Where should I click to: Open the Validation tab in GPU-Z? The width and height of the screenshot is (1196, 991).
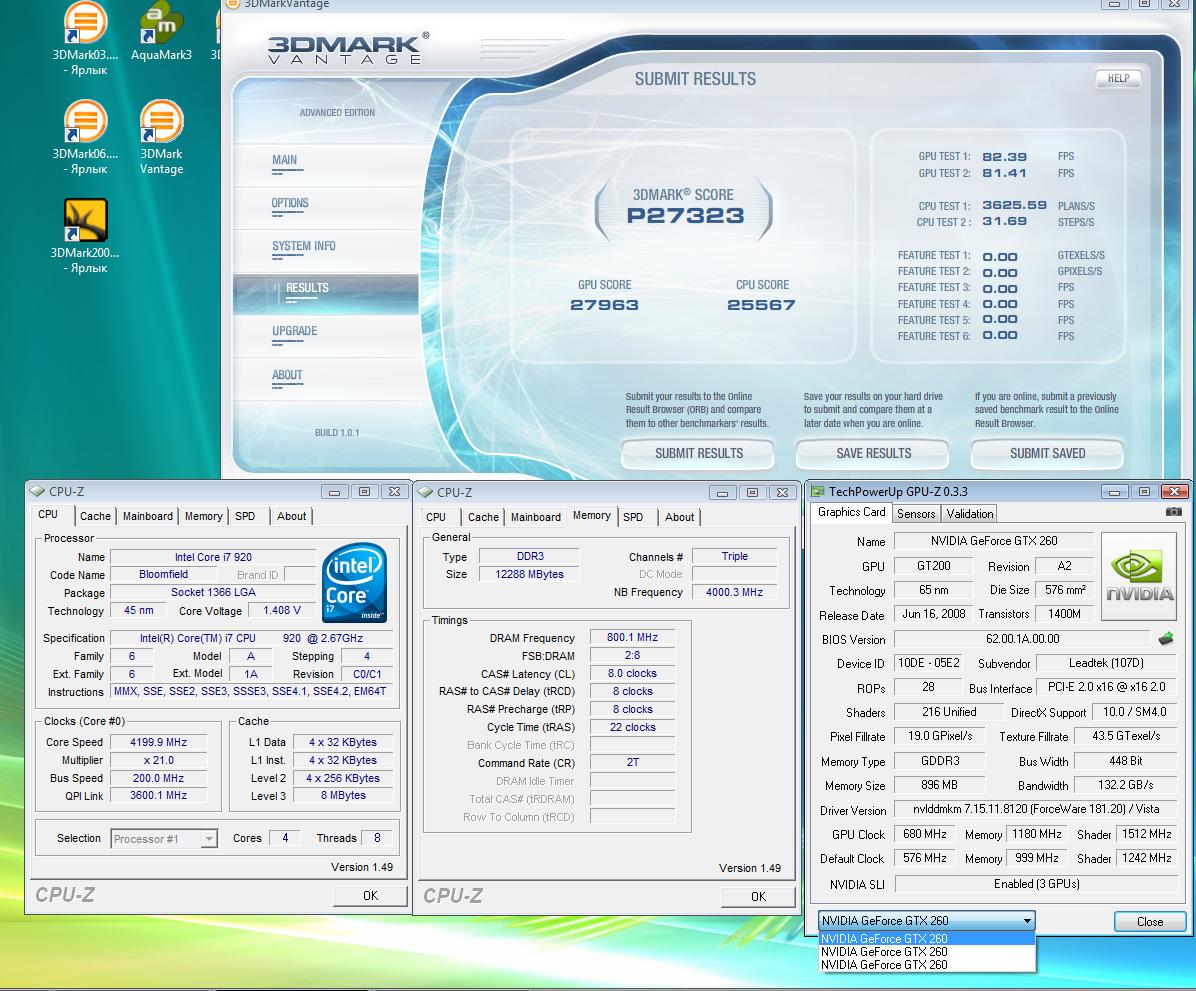[969, 513]
